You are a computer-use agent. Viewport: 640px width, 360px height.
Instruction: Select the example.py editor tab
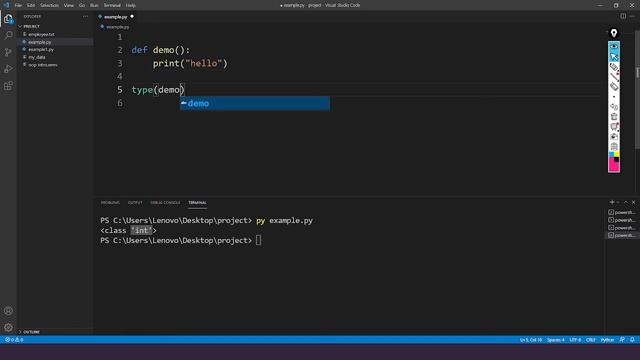point(116,17)
